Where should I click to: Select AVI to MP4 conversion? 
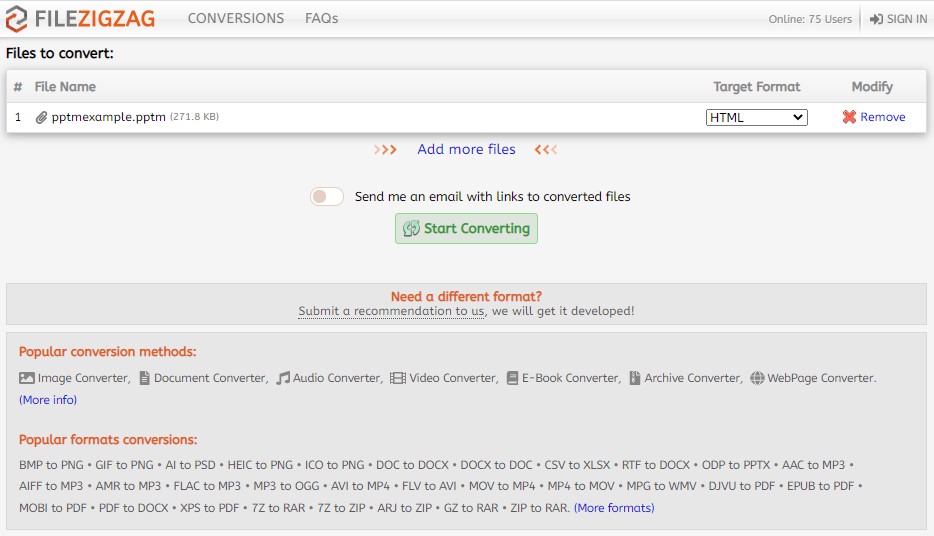[360, 486]
